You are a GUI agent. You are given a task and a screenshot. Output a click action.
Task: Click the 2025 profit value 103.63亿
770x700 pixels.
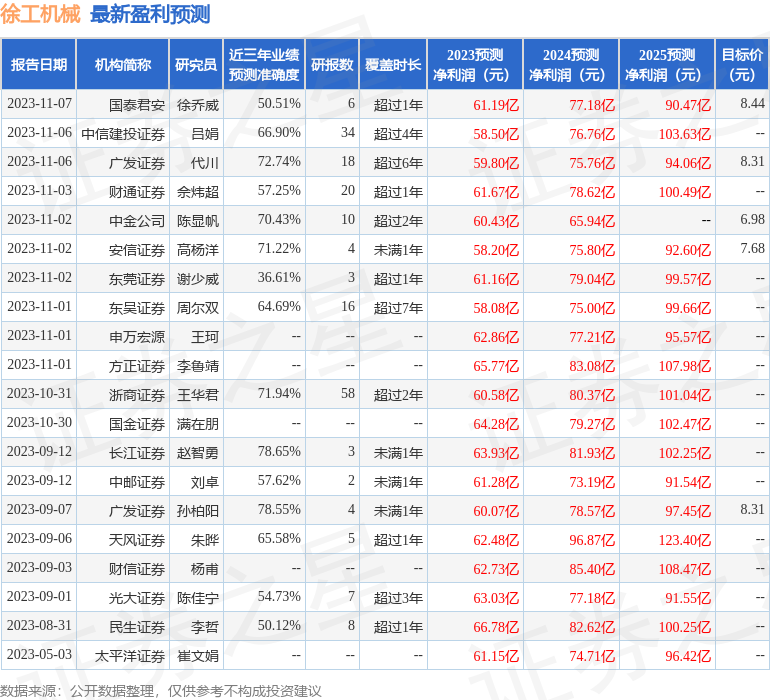[685, 134]
